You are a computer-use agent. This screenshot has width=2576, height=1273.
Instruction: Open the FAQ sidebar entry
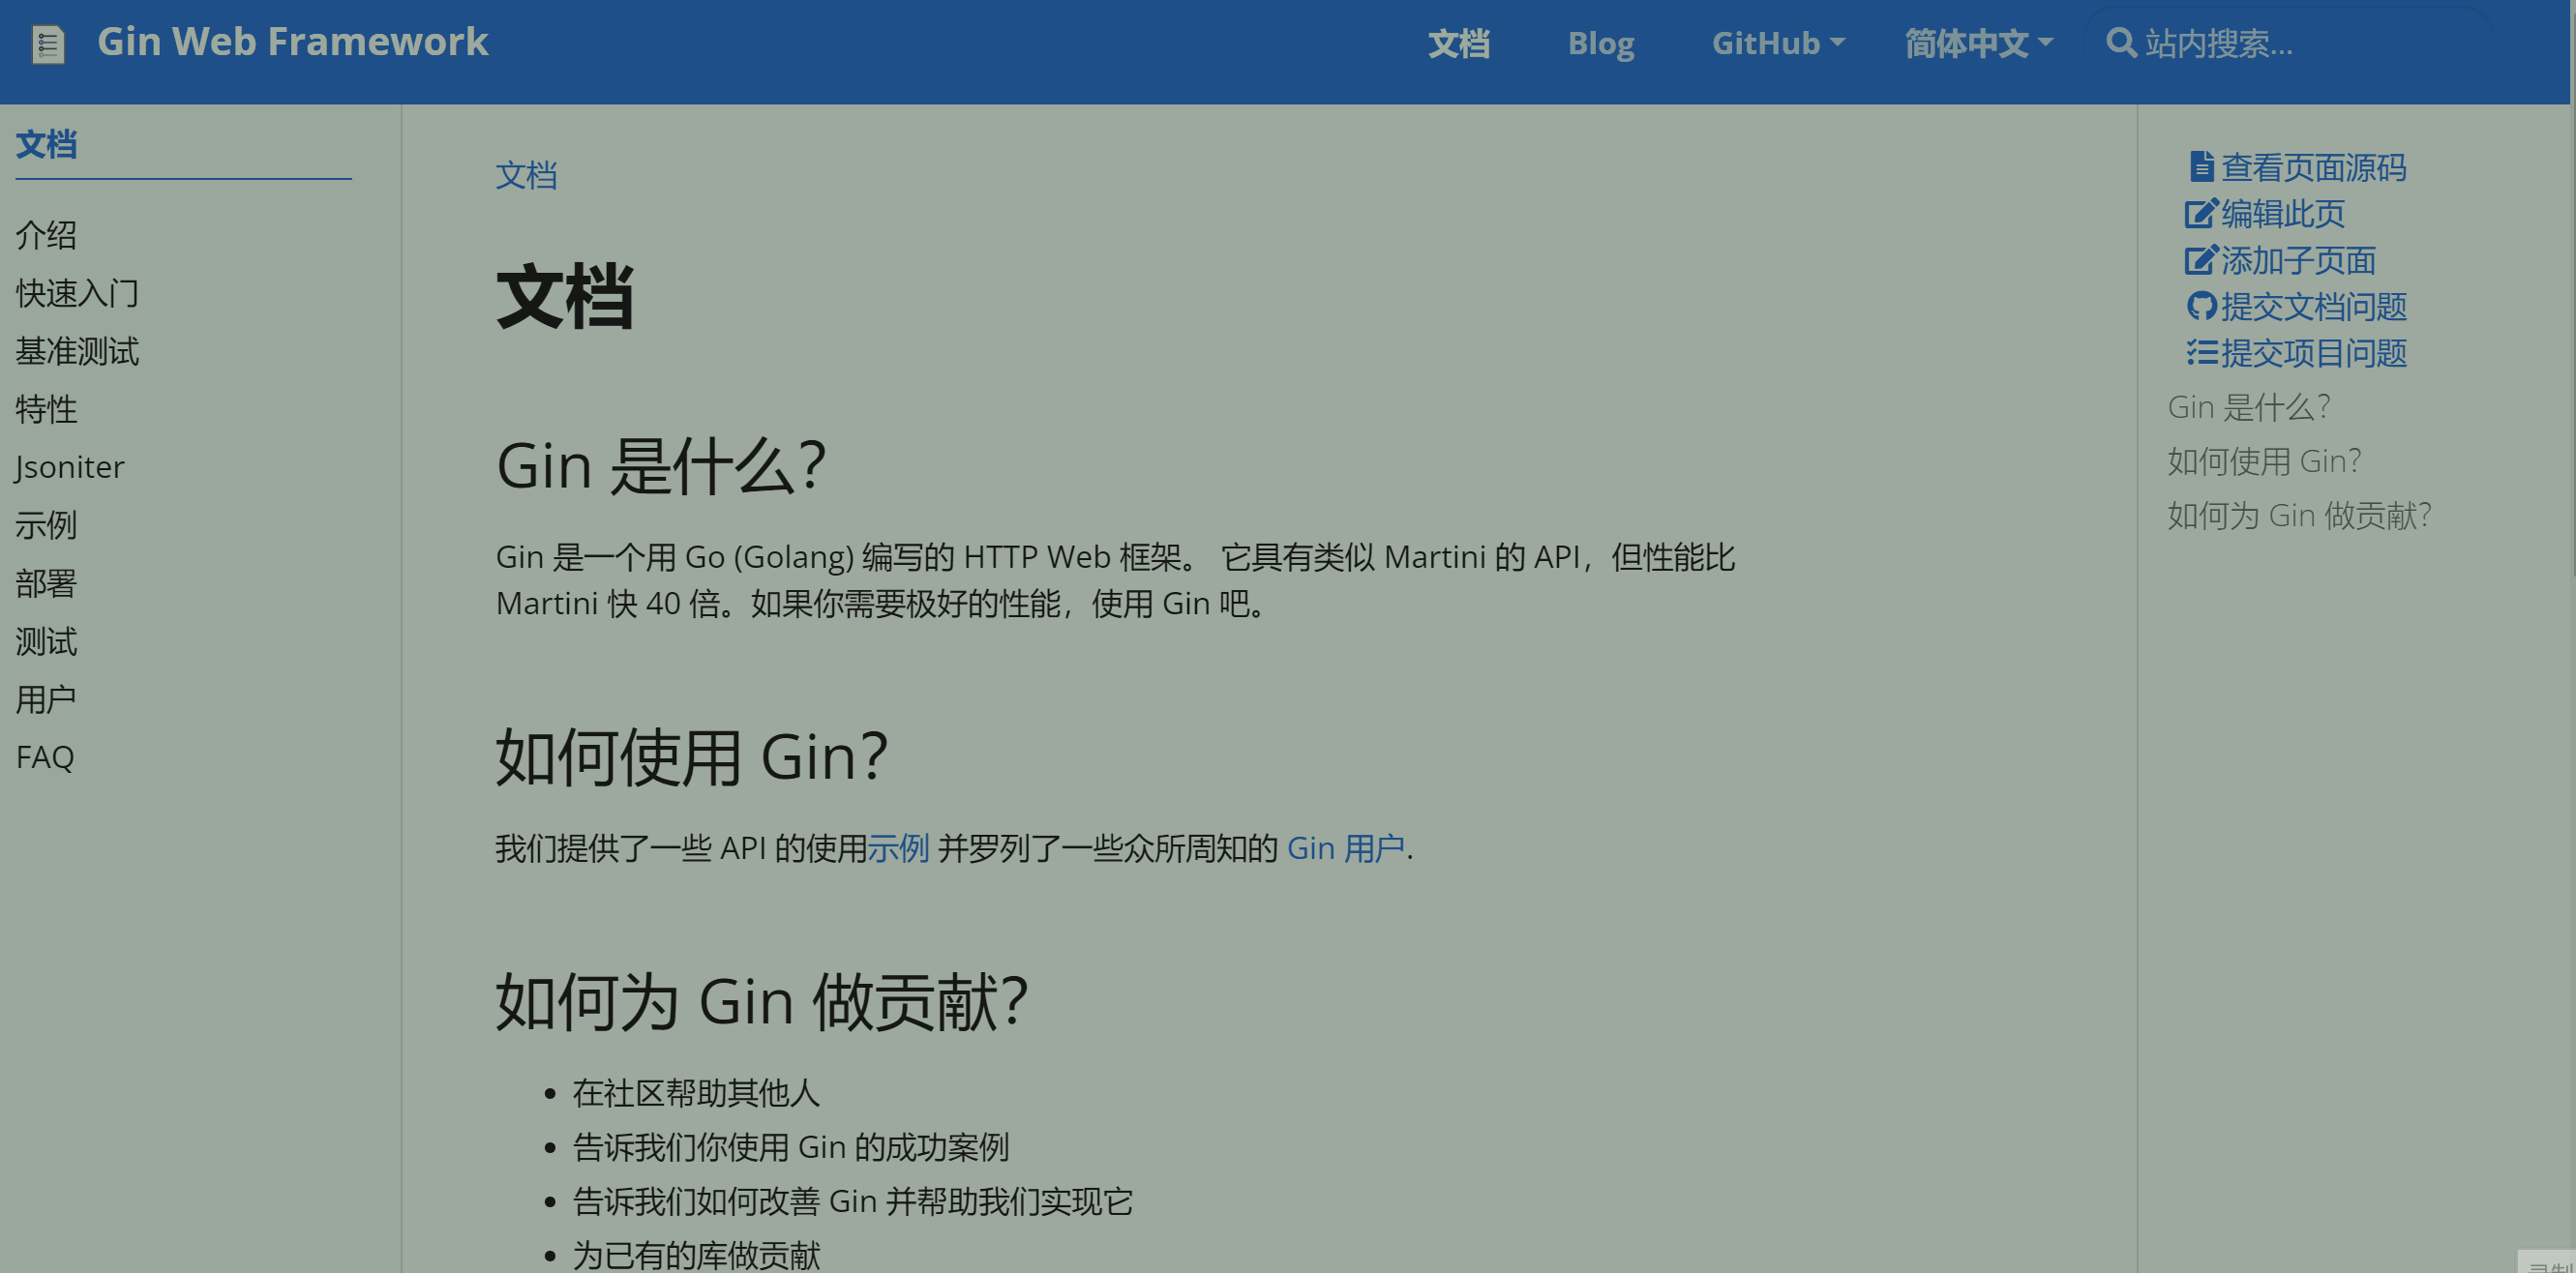[45, 757]
